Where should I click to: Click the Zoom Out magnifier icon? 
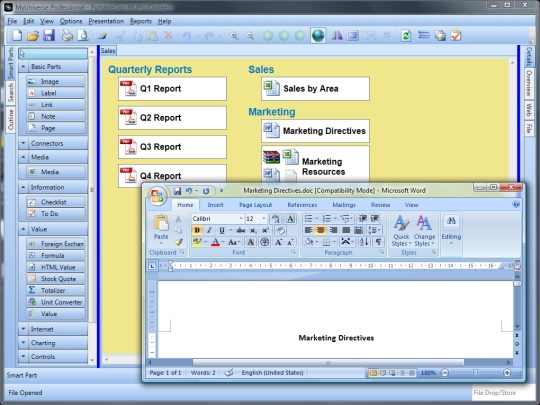[x=250, y=35]
